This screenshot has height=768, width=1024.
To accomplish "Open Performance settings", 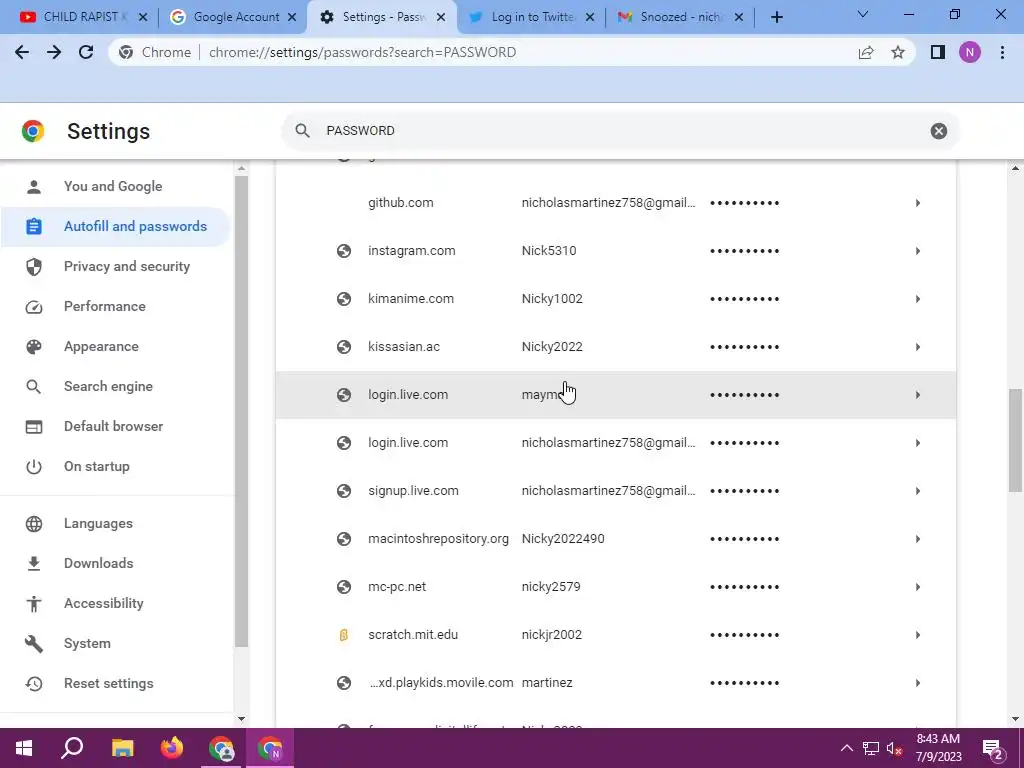I will pos(115,306).
